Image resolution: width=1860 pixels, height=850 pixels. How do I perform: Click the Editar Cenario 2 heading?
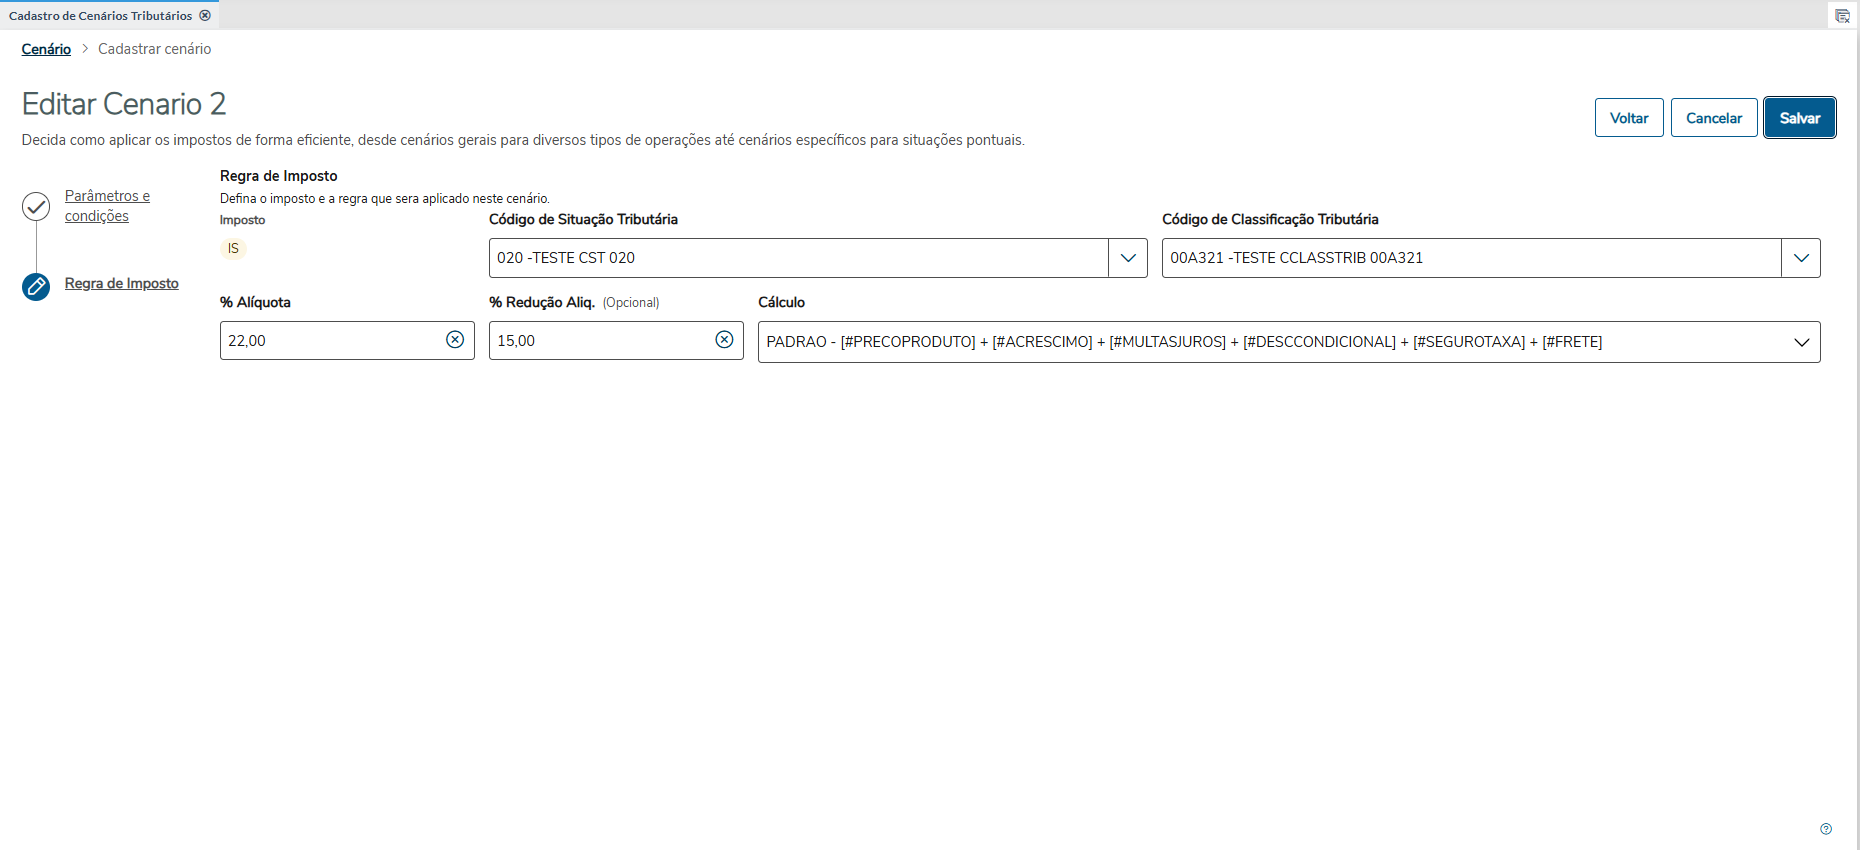click(x=124, y=104)
